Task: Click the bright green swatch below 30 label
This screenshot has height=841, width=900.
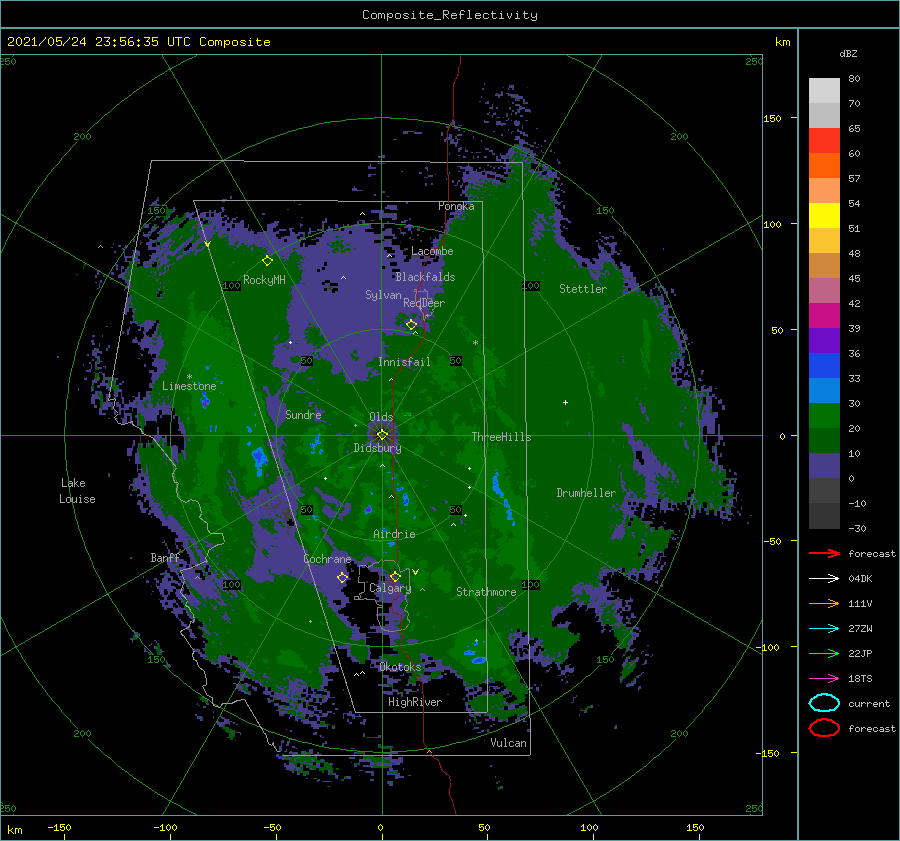Action: pos(824,415)
